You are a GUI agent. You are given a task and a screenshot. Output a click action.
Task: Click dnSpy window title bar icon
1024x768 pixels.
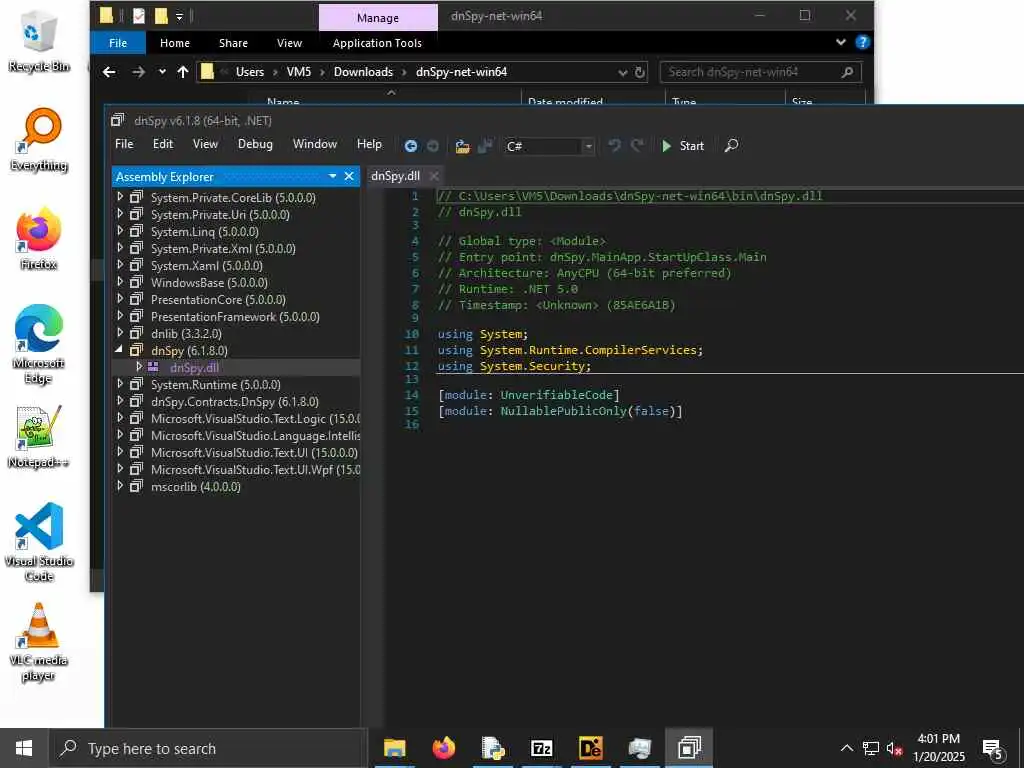(118, 120)
